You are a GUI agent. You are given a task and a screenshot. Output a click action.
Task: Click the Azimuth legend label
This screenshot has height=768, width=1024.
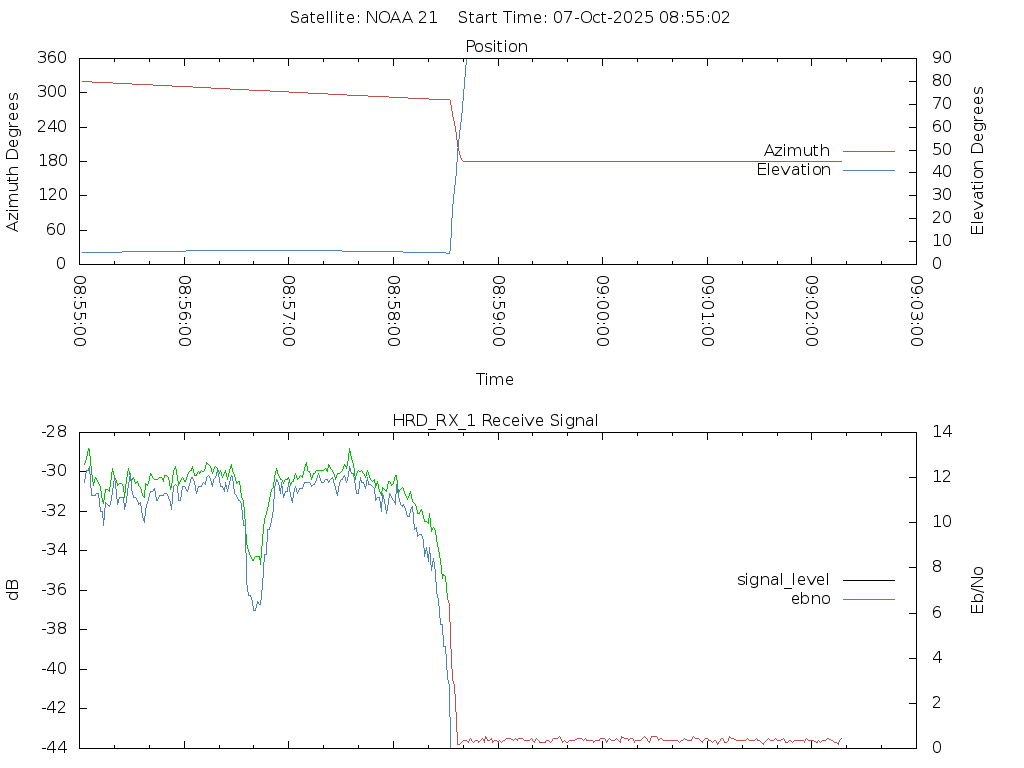click(x=796, y=151)
